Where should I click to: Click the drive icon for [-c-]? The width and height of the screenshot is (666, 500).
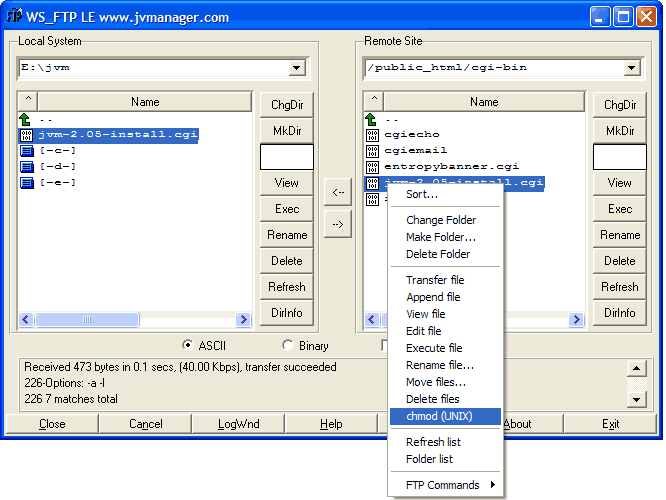coord(27,150)
